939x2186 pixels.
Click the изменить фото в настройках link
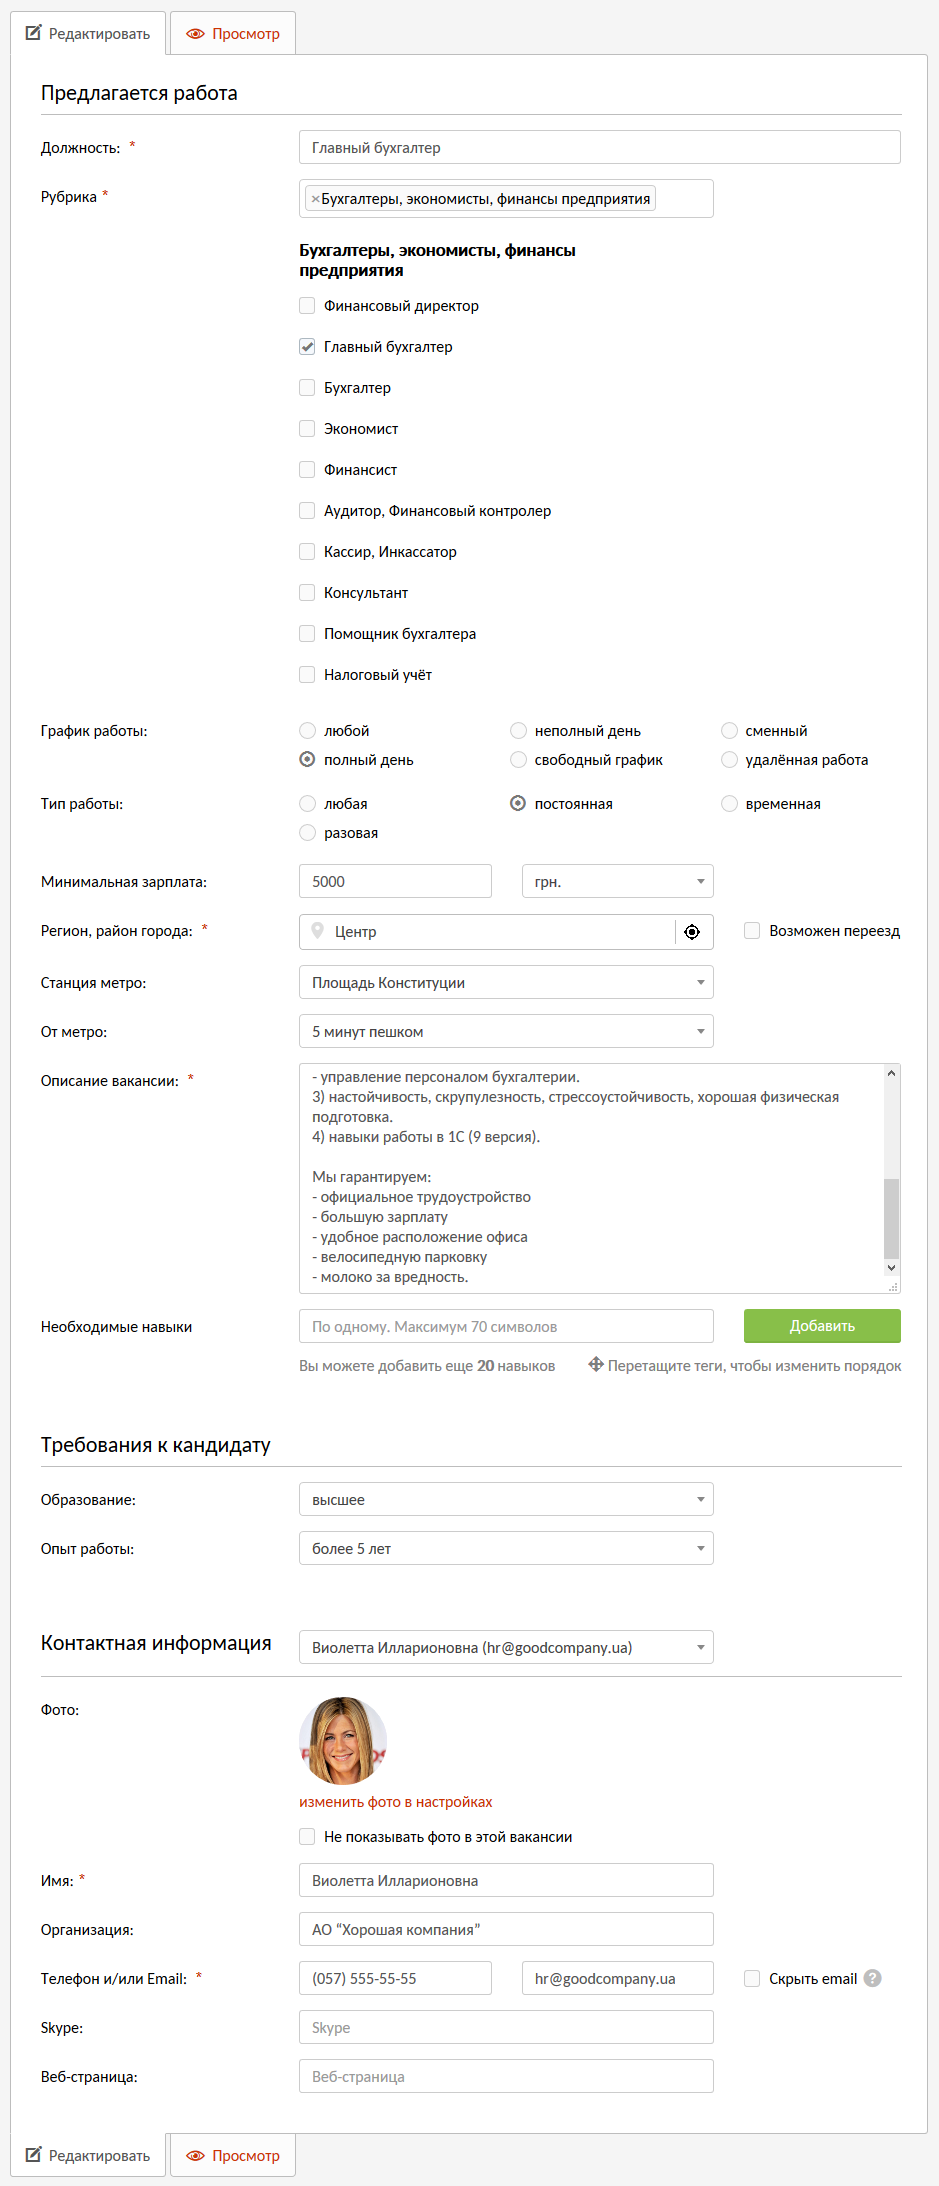coord(395,1802)
